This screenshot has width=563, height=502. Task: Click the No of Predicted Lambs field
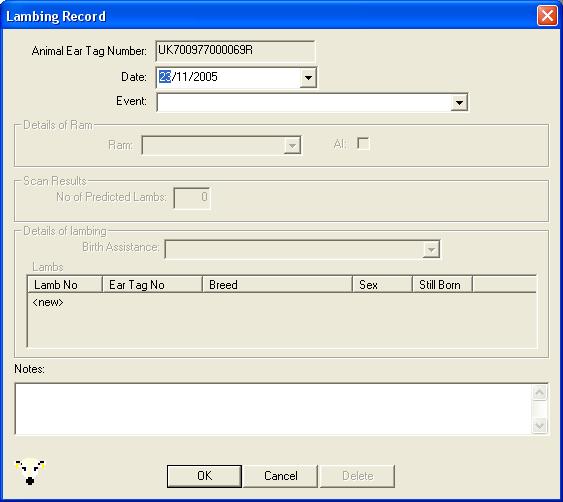coord(192,197)
